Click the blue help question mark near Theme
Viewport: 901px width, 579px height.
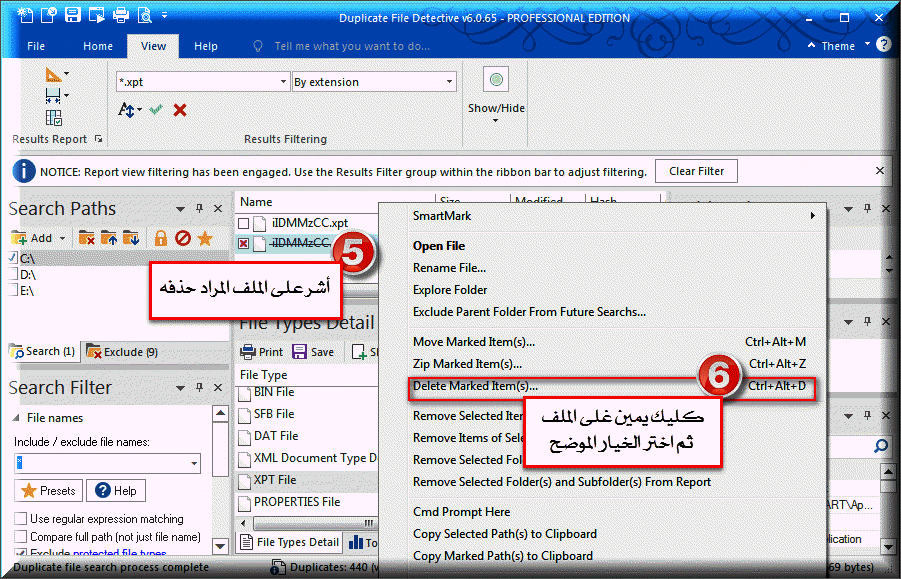pyautogui.click(x=883, y=45)
